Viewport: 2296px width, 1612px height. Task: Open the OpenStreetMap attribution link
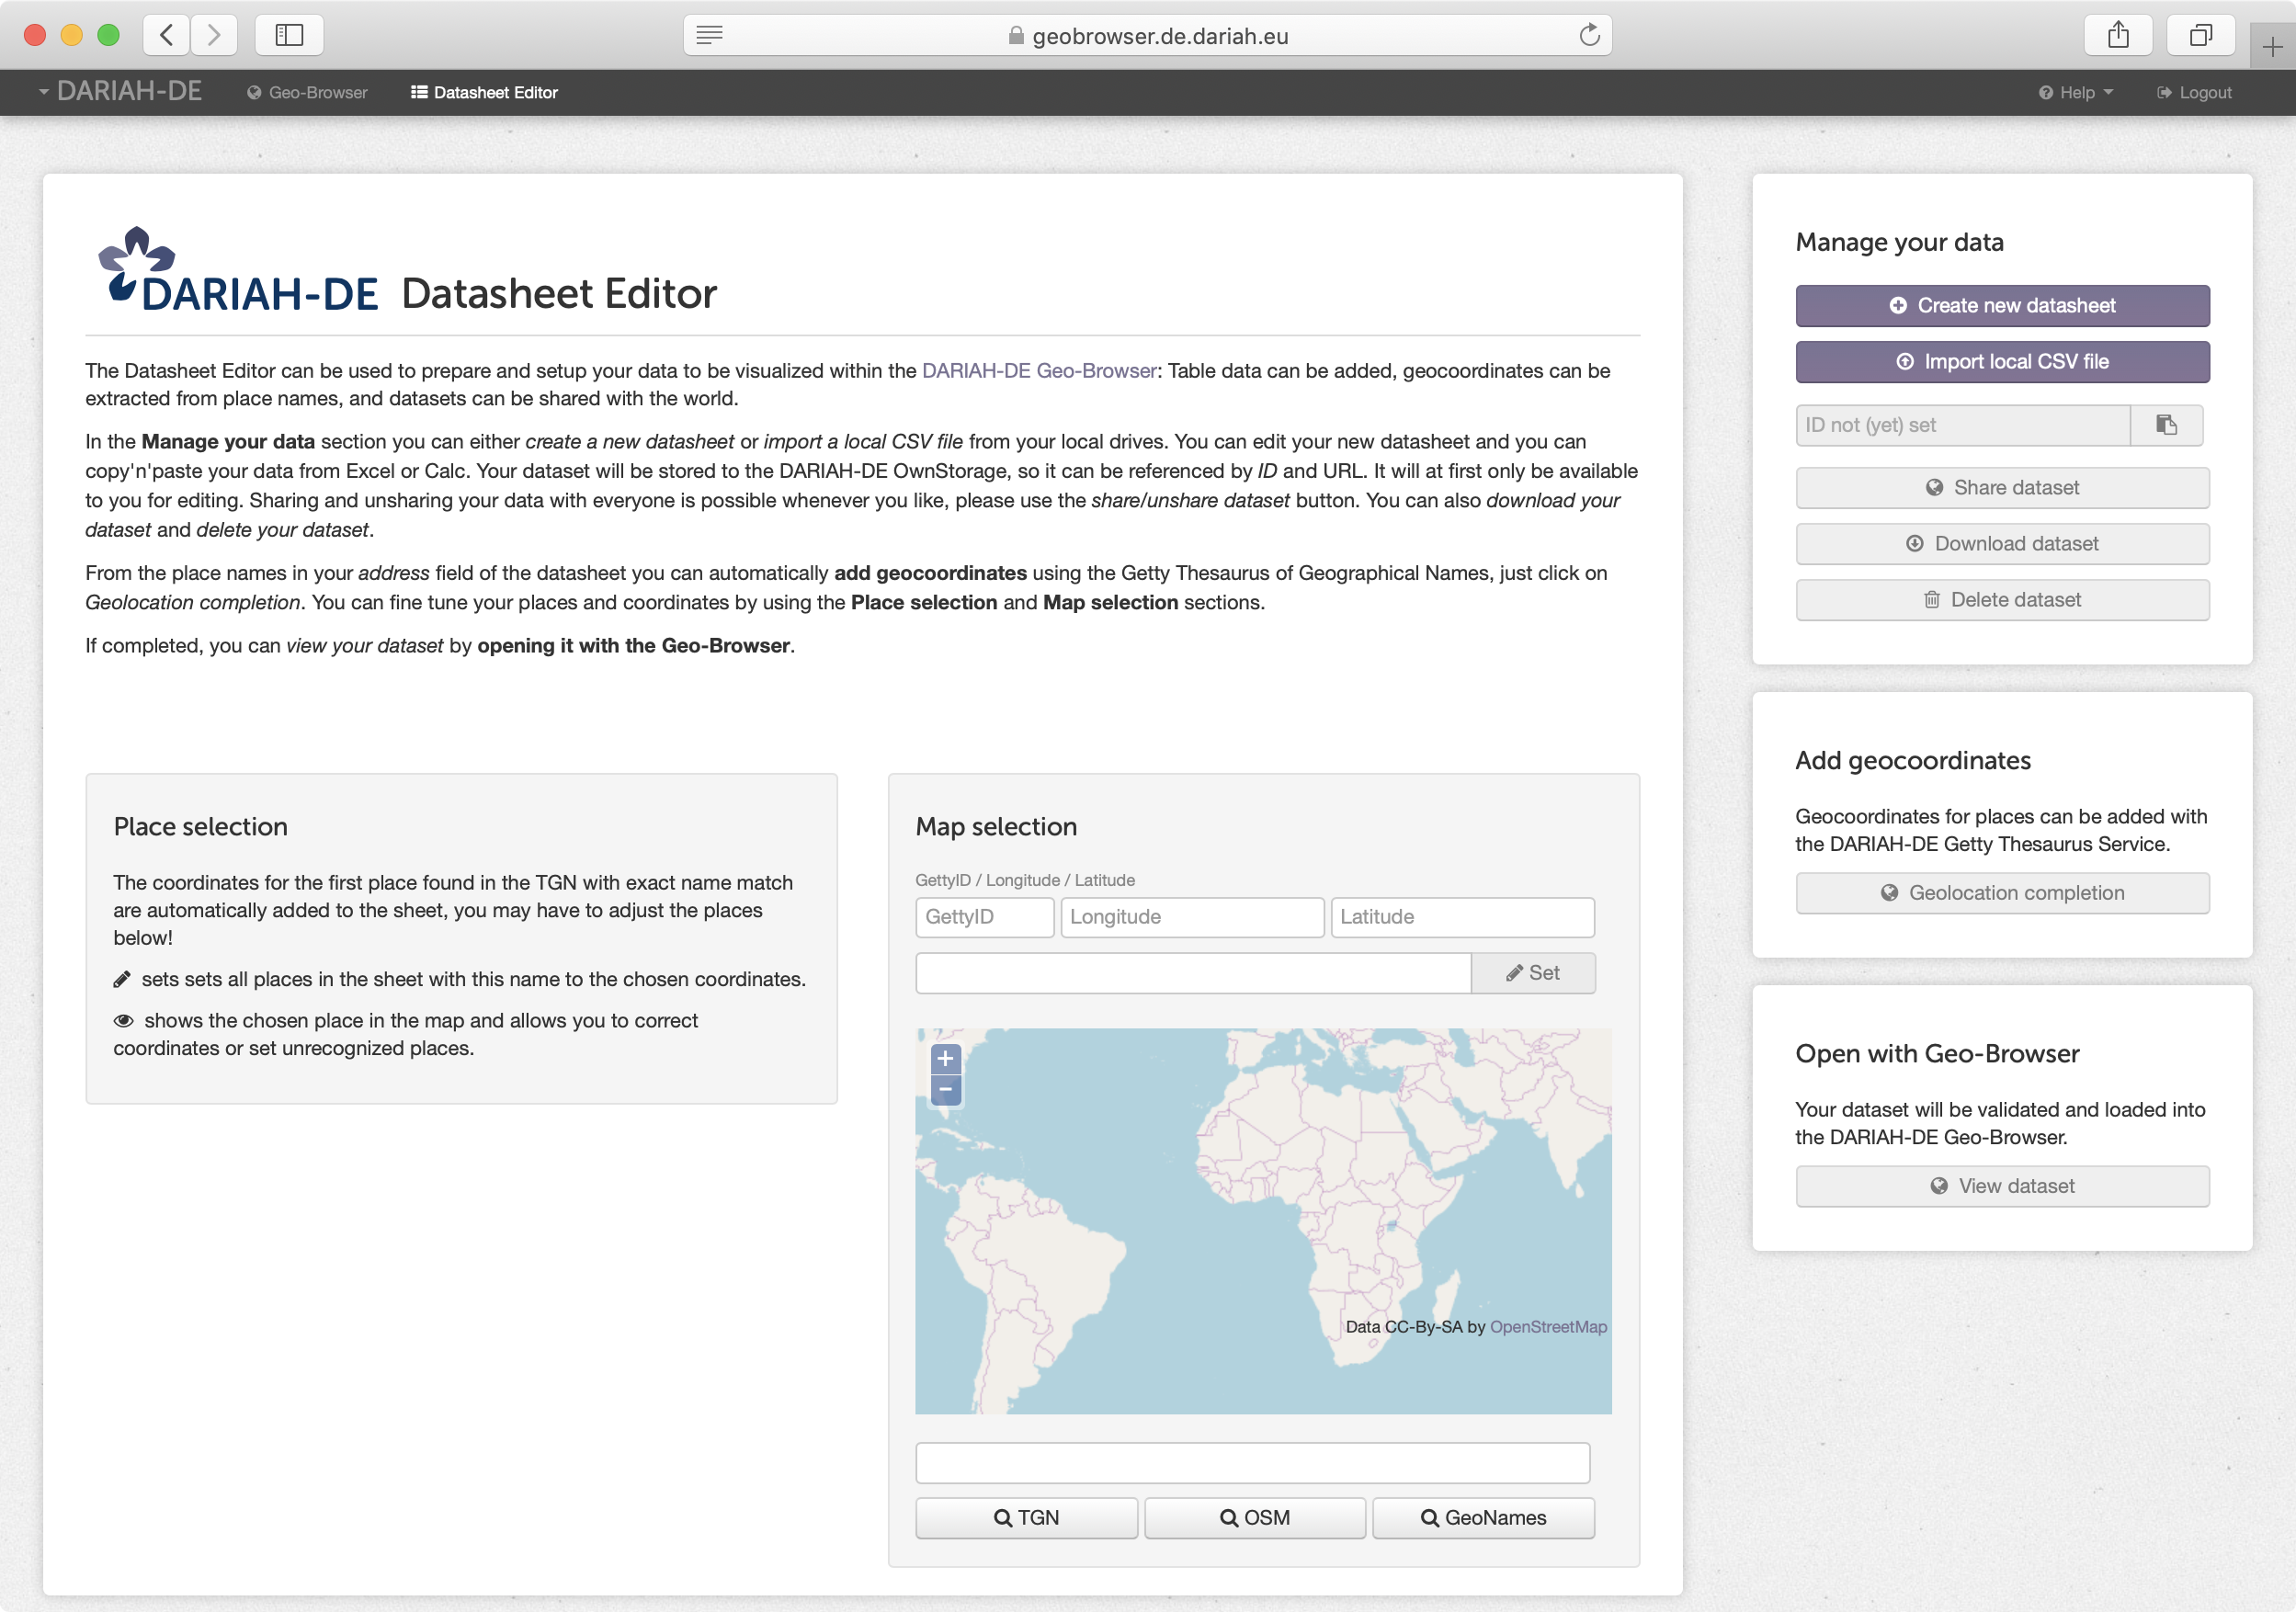(x=1548, y=1327)
